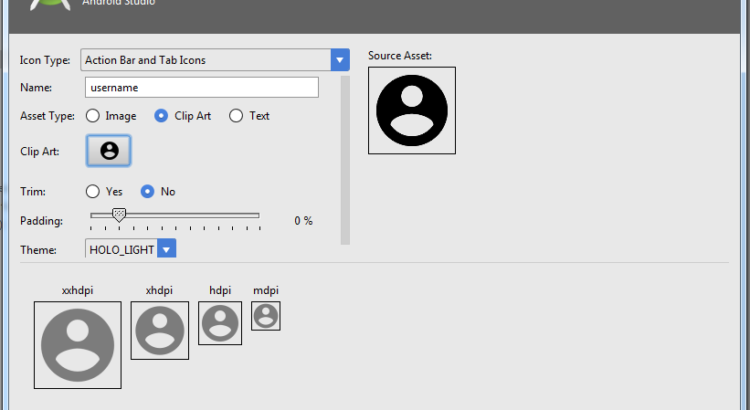
Task: Click the Android Studio logo in header
Action: coord(50,5)
